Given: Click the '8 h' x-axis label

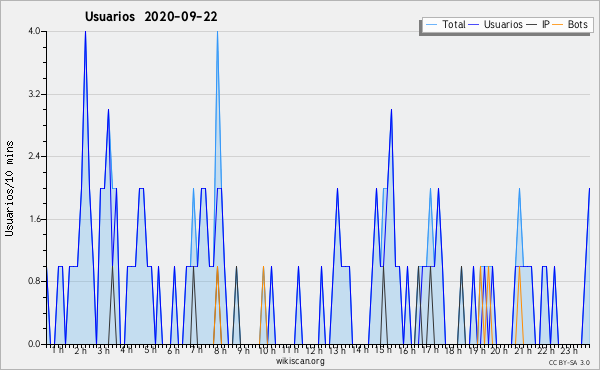Looking at the screenshot, I should [x=220, y=350].
